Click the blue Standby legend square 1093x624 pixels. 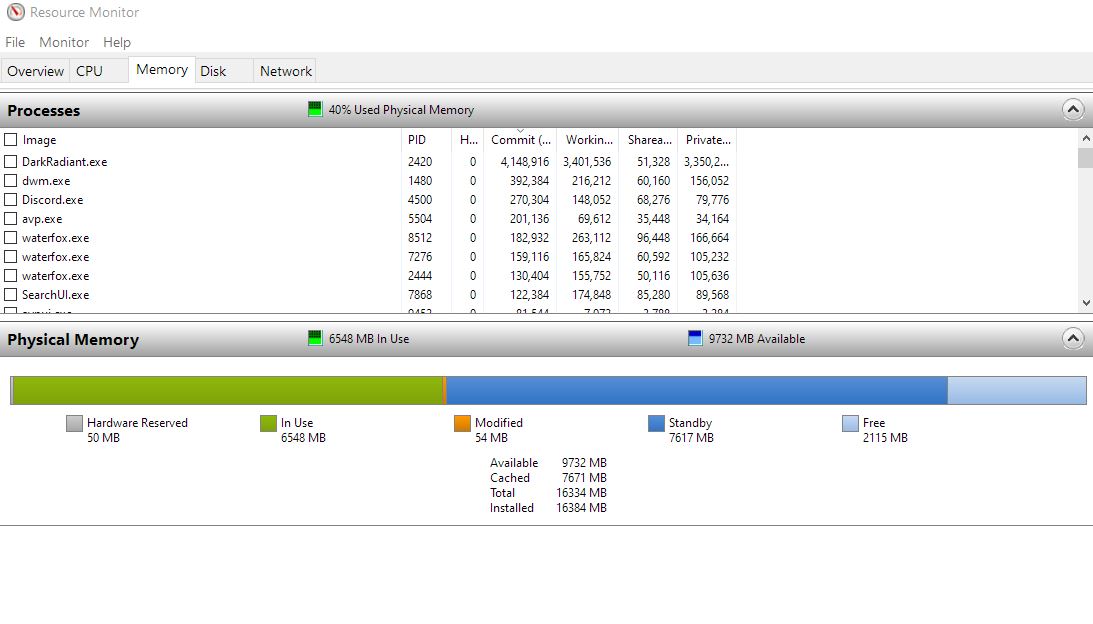(x=656, y=423)
